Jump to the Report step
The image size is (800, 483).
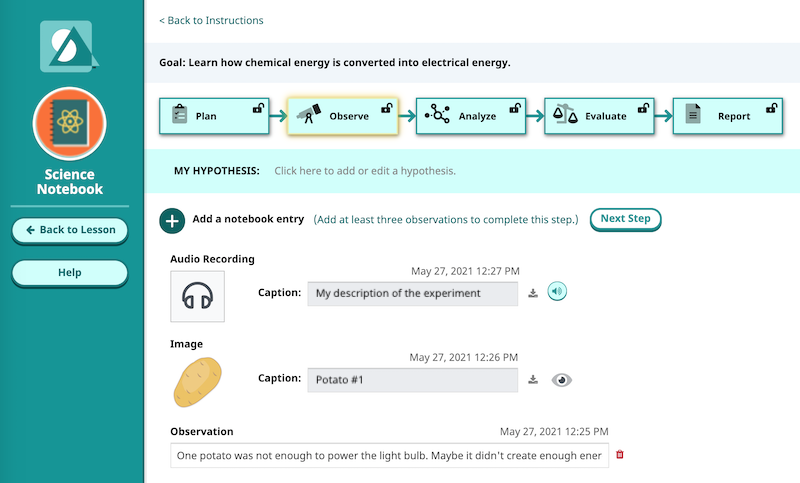coord(726,116)
